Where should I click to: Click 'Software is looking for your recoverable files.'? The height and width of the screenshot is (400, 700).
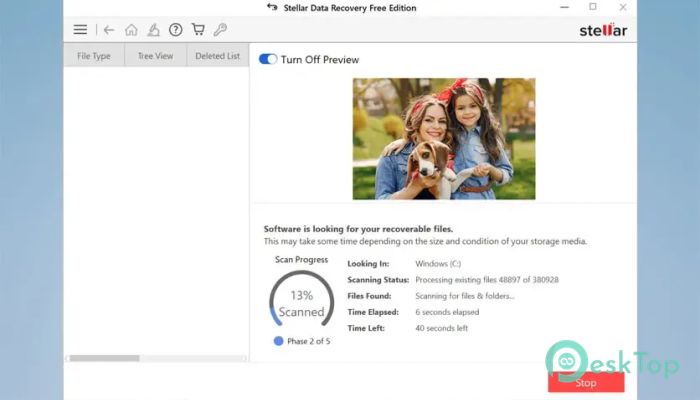pos(358,229)
